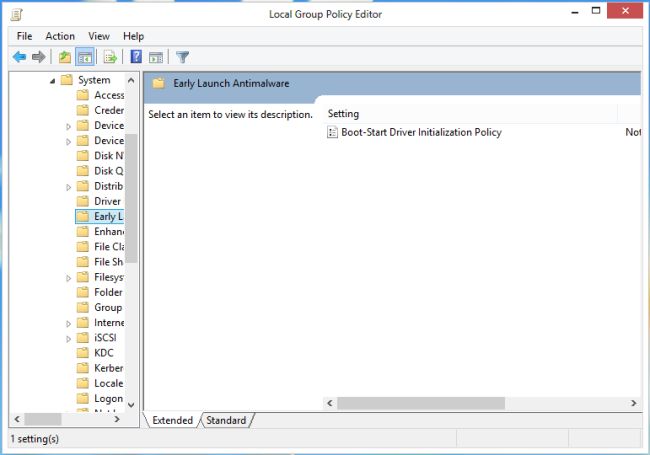Select the File Cla folder in tree
650x455 pixels.
coord(101,247)
